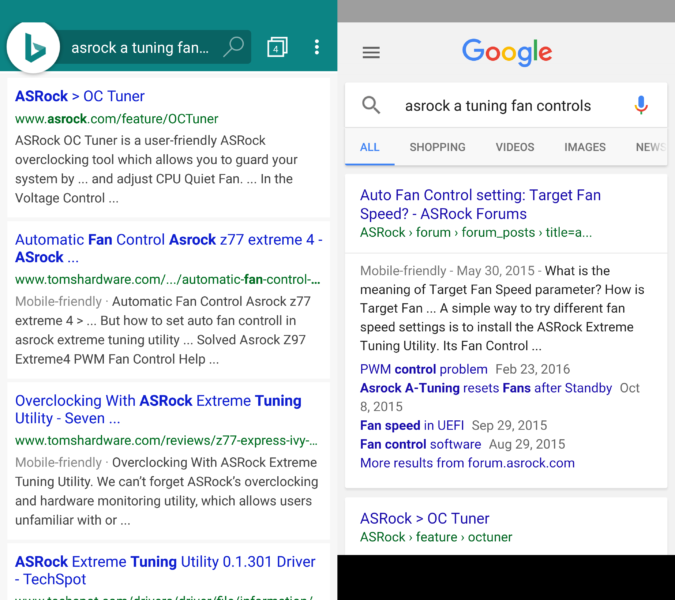The width and height of the screenshot is (675, 600).
Task: Tap the Bing logo icon
Action: [33, 47]
